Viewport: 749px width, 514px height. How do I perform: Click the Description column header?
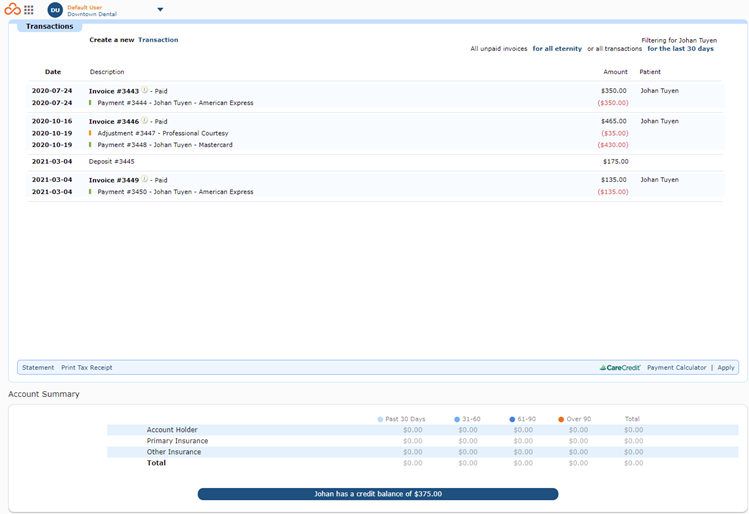pos(107,72)
